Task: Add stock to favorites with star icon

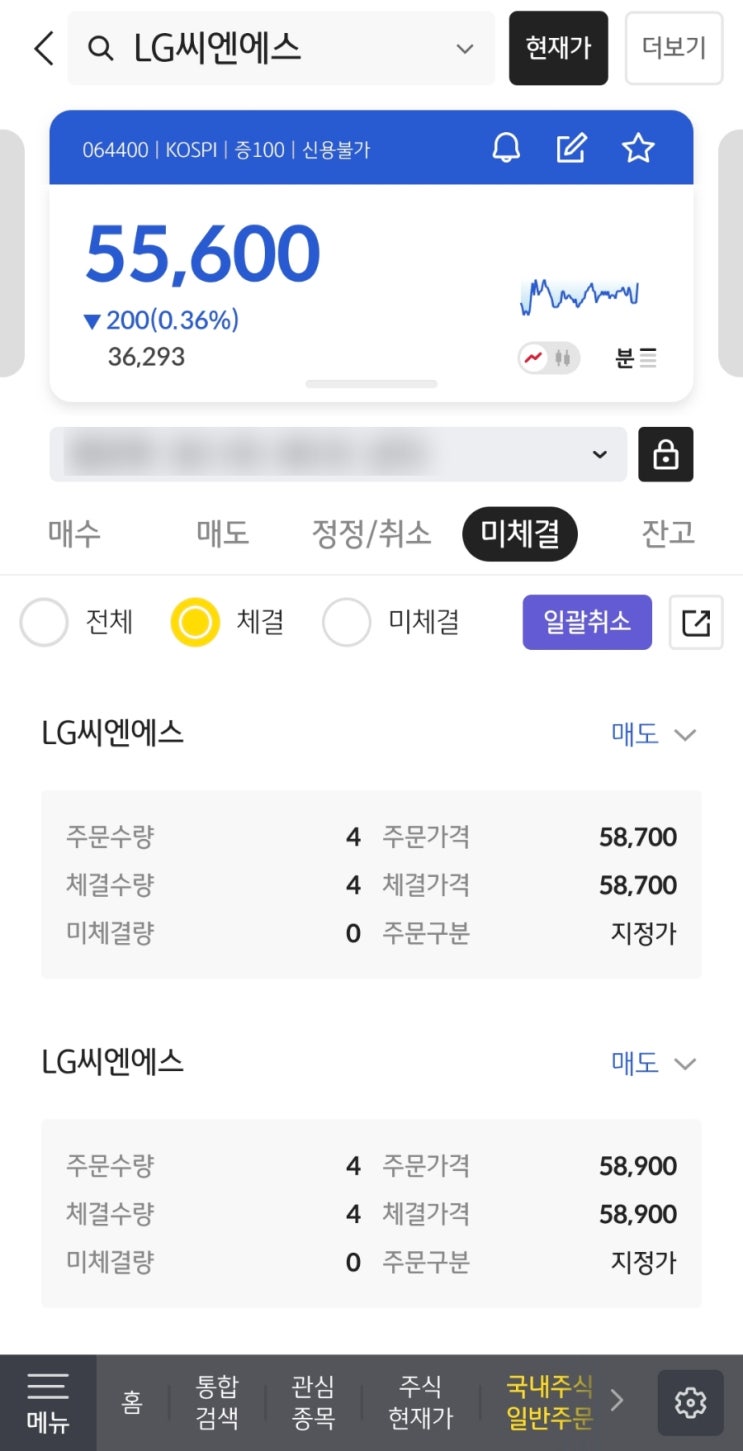Action: click(637, 149)
